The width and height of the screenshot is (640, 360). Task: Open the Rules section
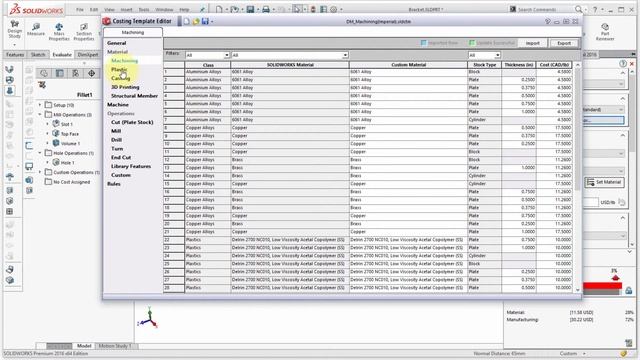click(114, 184)
